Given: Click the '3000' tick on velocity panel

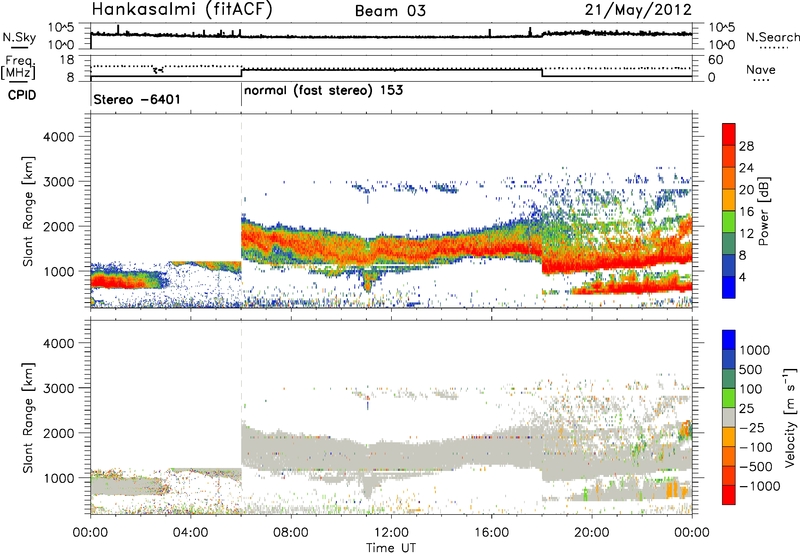Looking at the screenshot, I should tap(58, 388).
